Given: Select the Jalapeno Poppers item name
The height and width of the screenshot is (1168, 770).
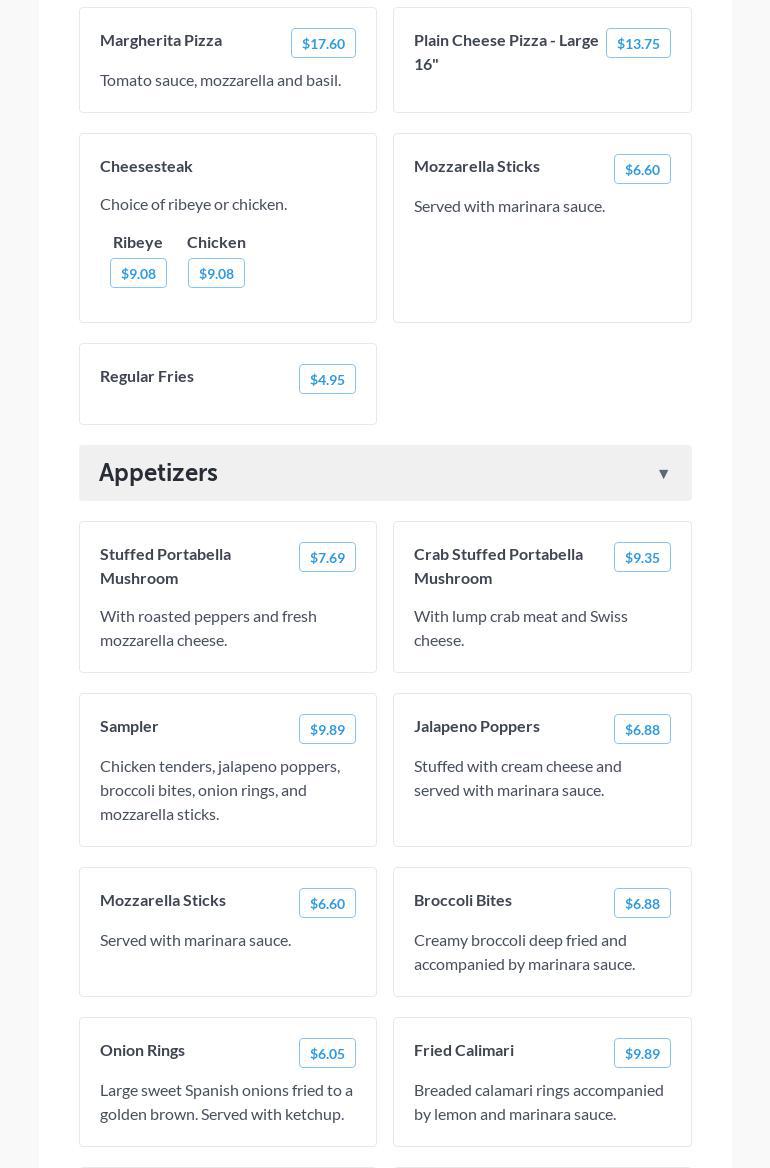Looking at the screenshot, I should pos(477,726).
